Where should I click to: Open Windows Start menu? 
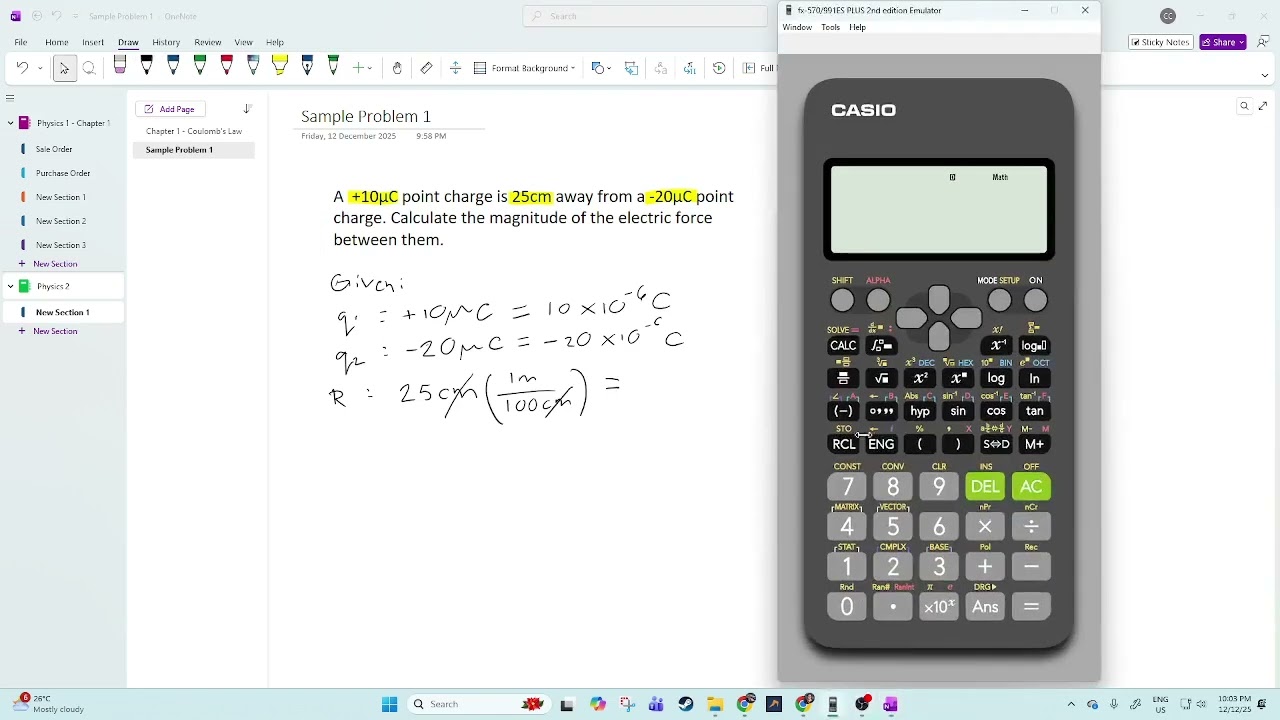(389, 704)
